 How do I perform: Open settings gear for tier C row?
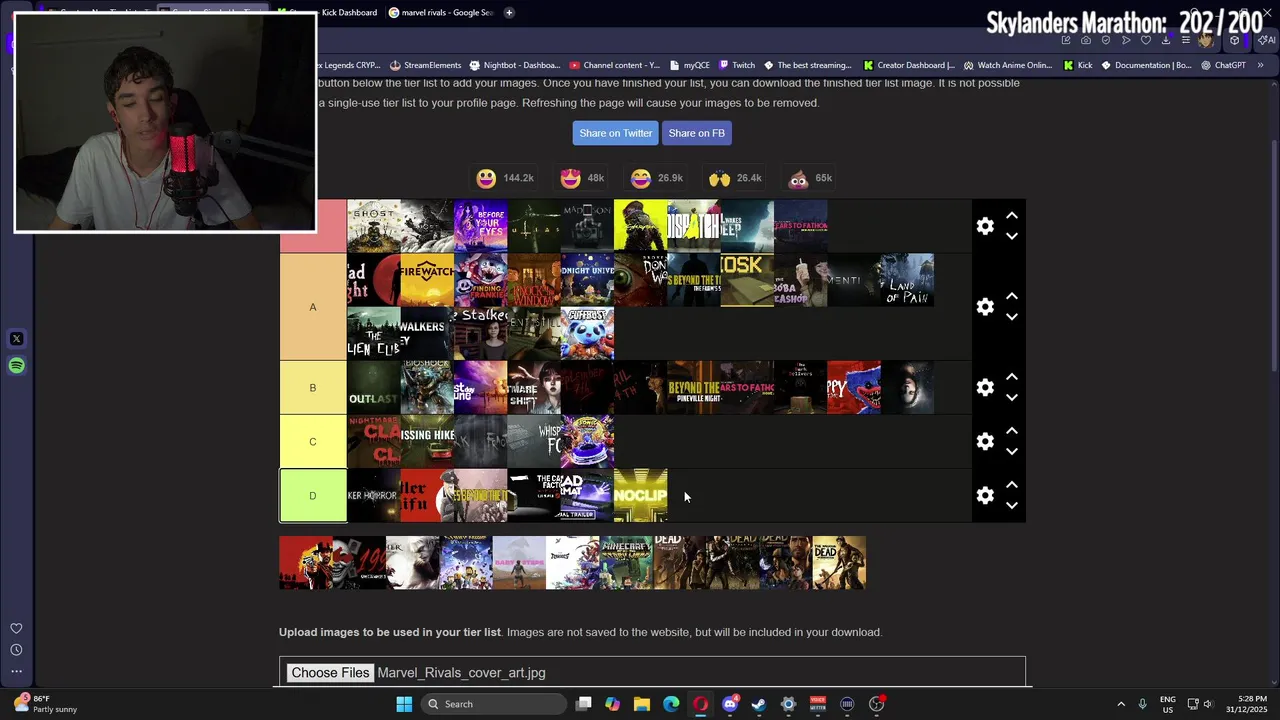(x=985, y=442)
